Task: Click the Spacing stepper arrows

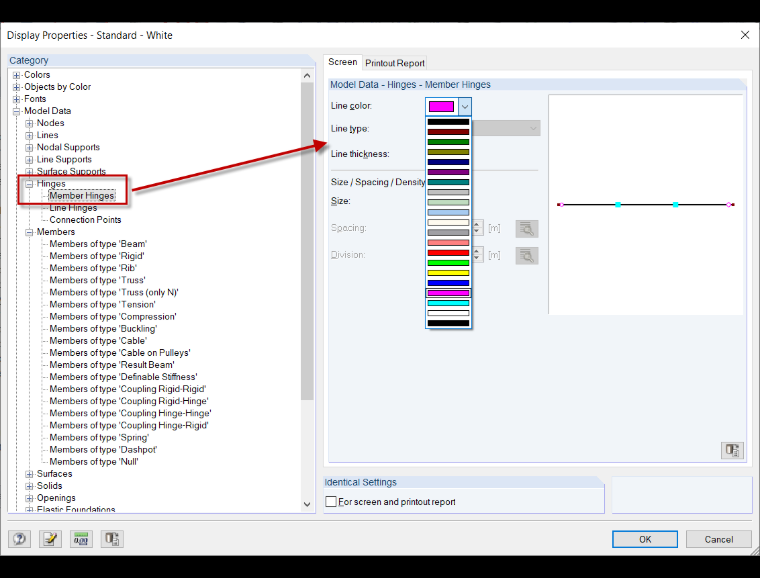Action: click(x=477, y=228)
